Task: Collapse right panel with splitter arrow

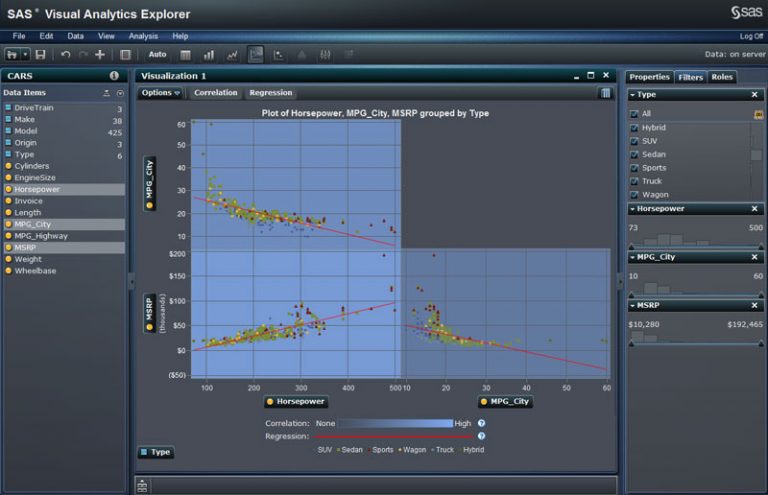Action: pyautogui.click(x=621, y=282)
